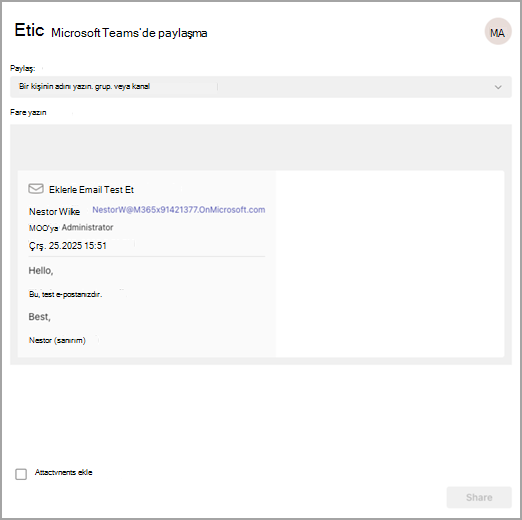522x520 pixels.
Task: Click the 'Attactvnents ekle' label text
Action: [x=63, y=472]
